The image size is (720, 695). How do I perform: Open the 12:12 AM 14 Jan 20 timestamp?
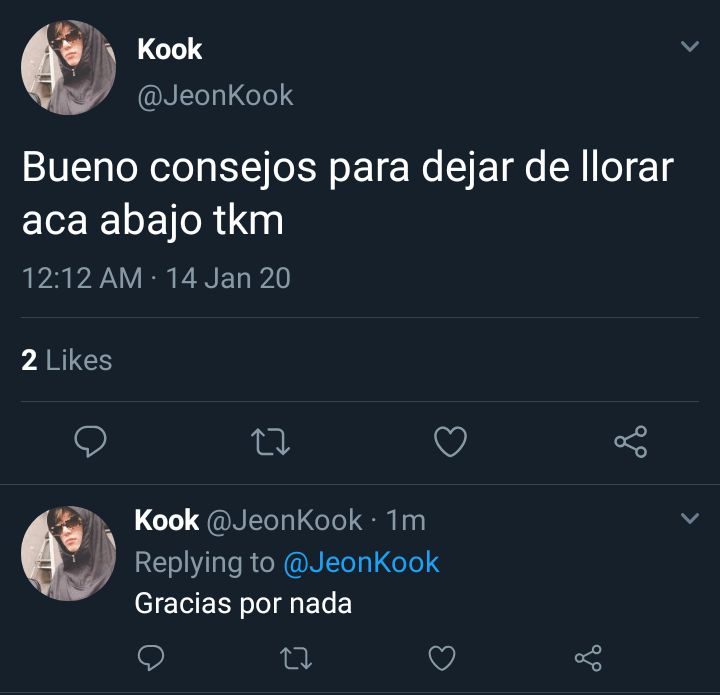(x=156, y=278)
